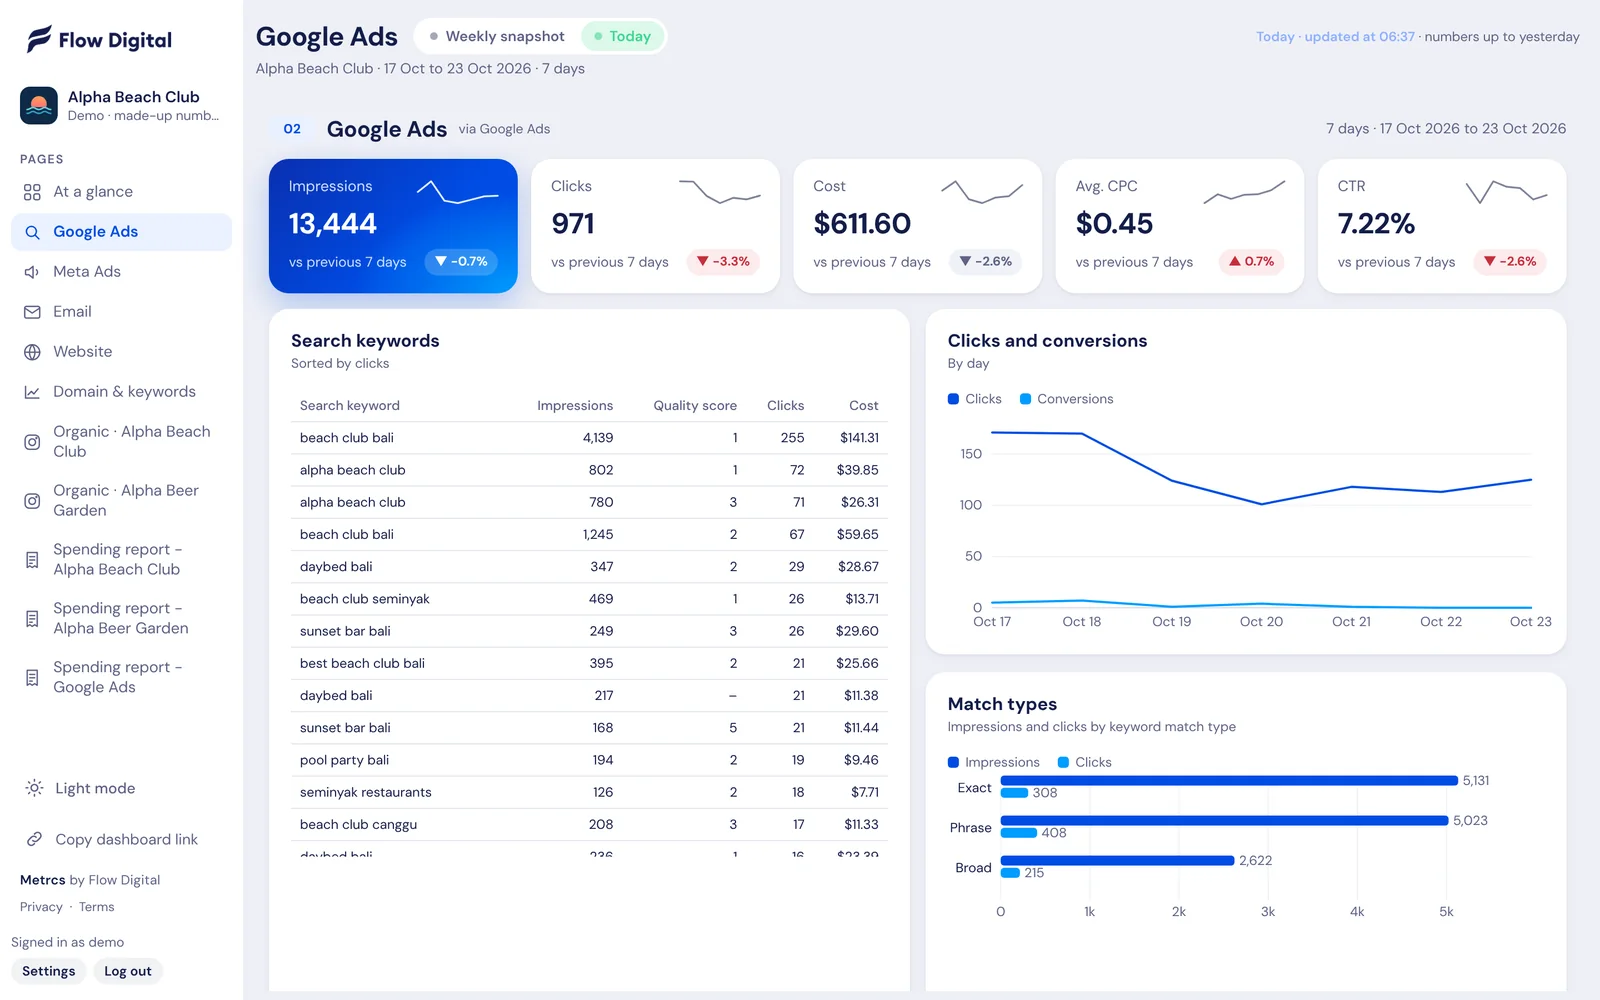Screen dimensions: 1600x1000
Task: Select the Cost summary card
Action: click(x=918, y=226)
